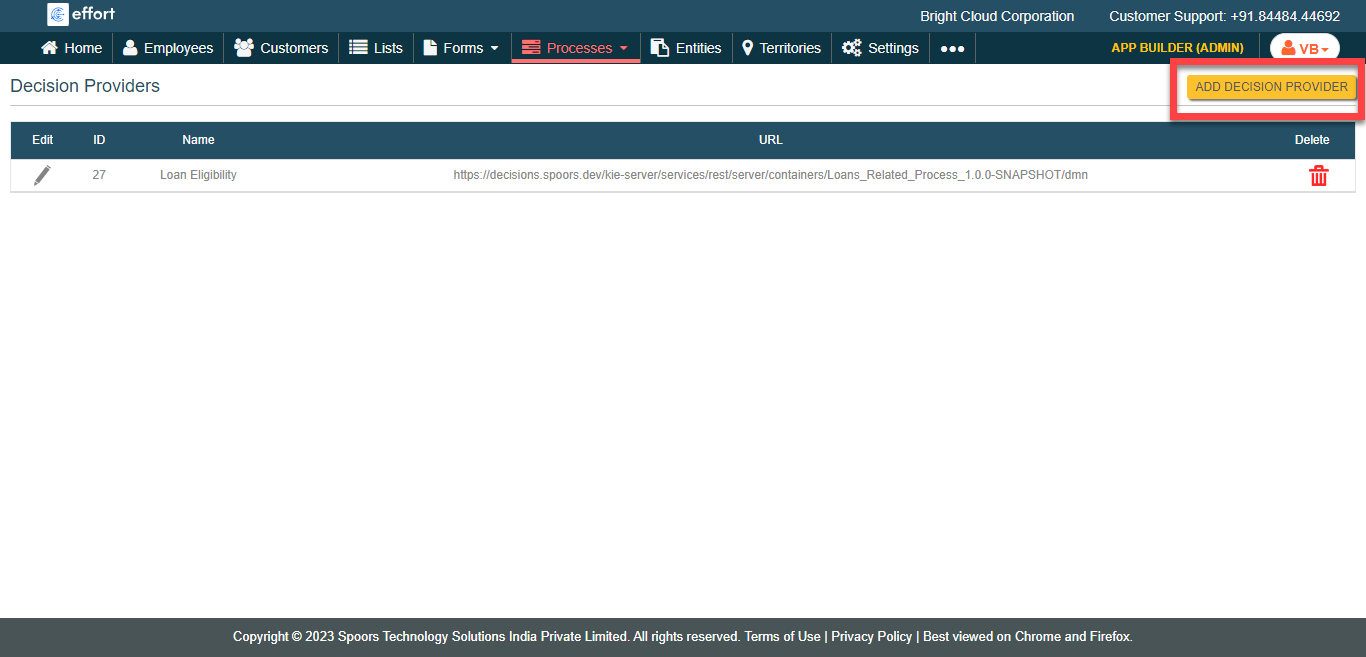Expand the Processes dropdown menu
Image resolution: width=1366 pixels, height=657 pixels.
click(576, 48)
